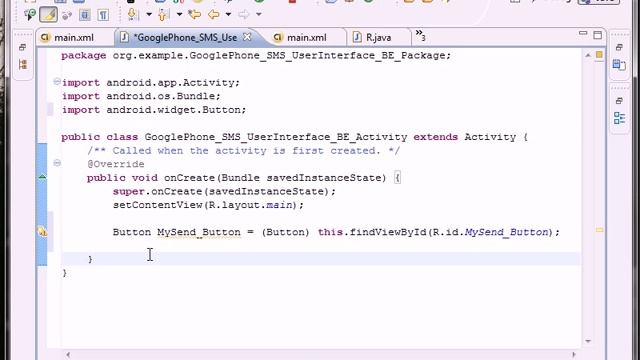Click italic 'MySend_Button' in R.id
Screen dimensions: 640x360
(x=507, y=232)
